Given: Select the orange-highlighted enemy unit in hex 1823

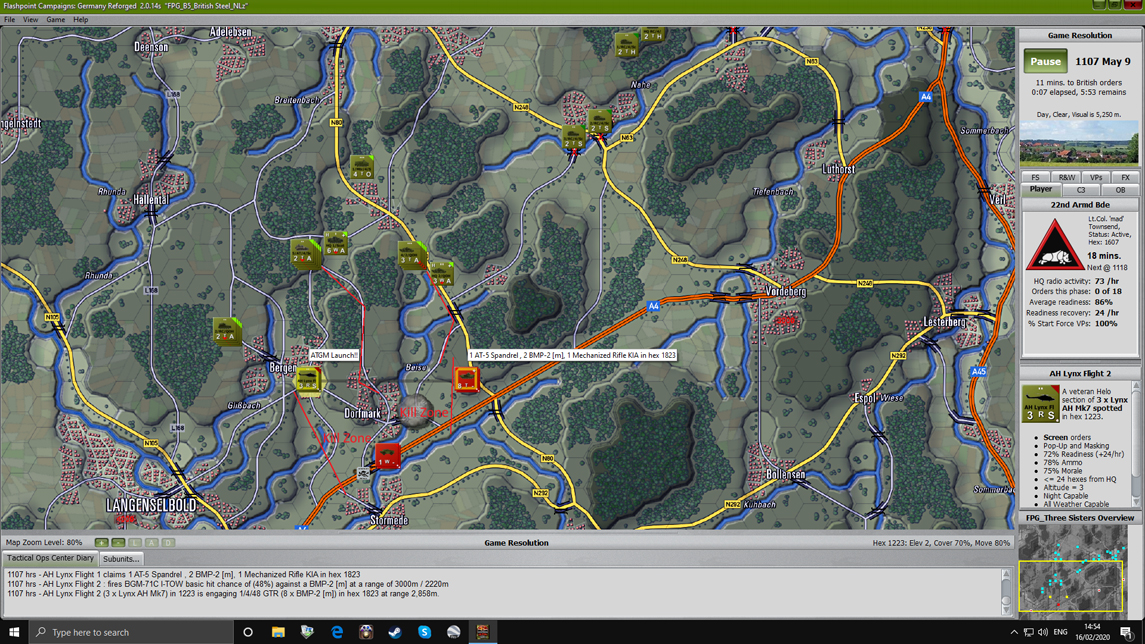Looking at the screenshot, I should [467, 380].
